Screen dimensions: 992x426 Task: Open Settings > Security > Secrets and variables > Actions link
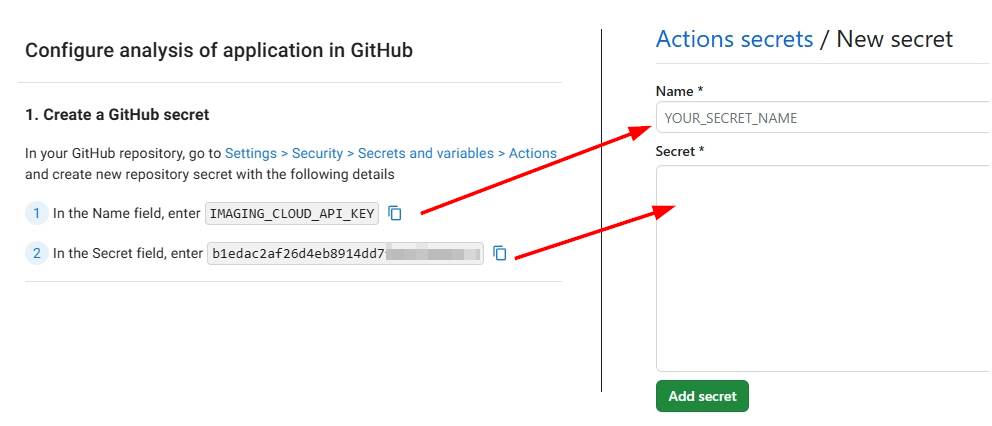[390, 154]
